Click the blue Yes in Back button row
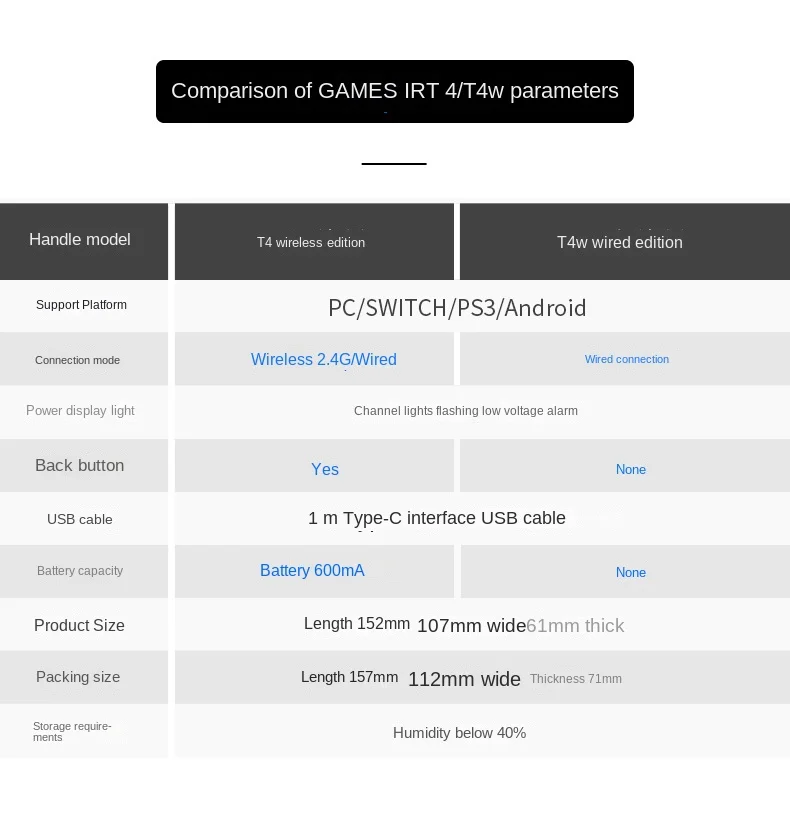 click(x=325, y=469)
